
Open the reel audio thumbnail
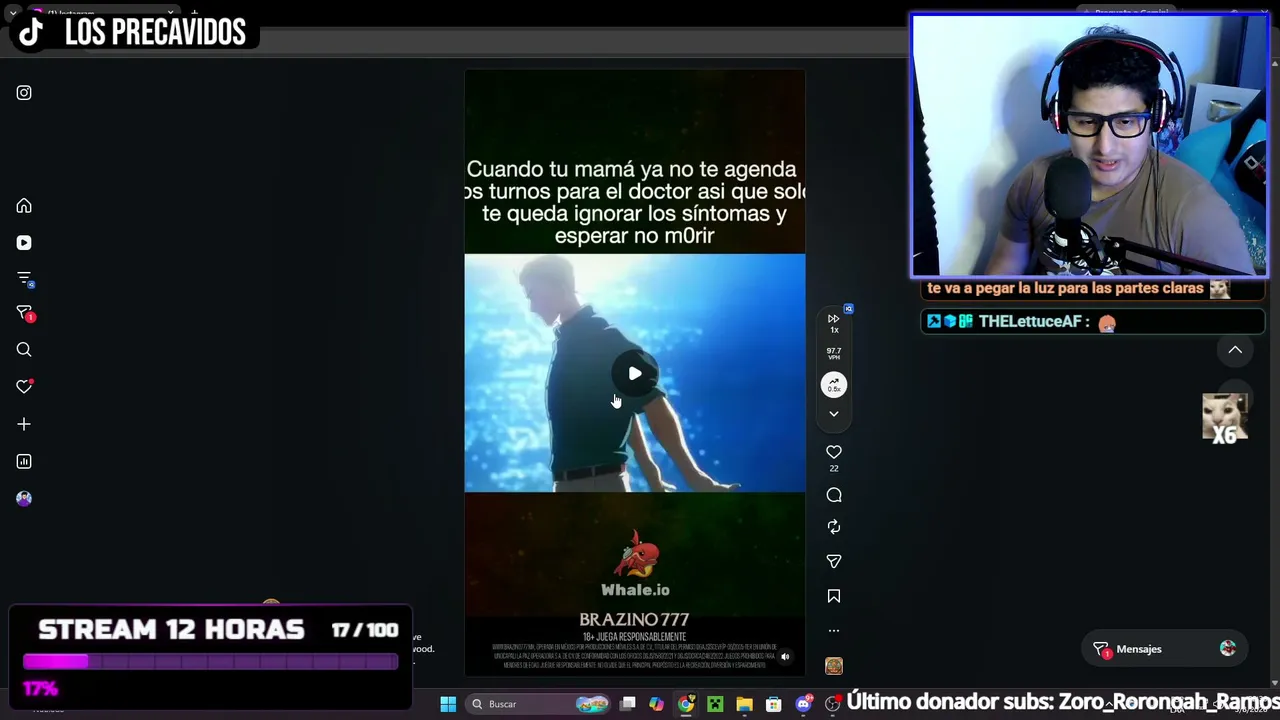[x=834, y=666]
